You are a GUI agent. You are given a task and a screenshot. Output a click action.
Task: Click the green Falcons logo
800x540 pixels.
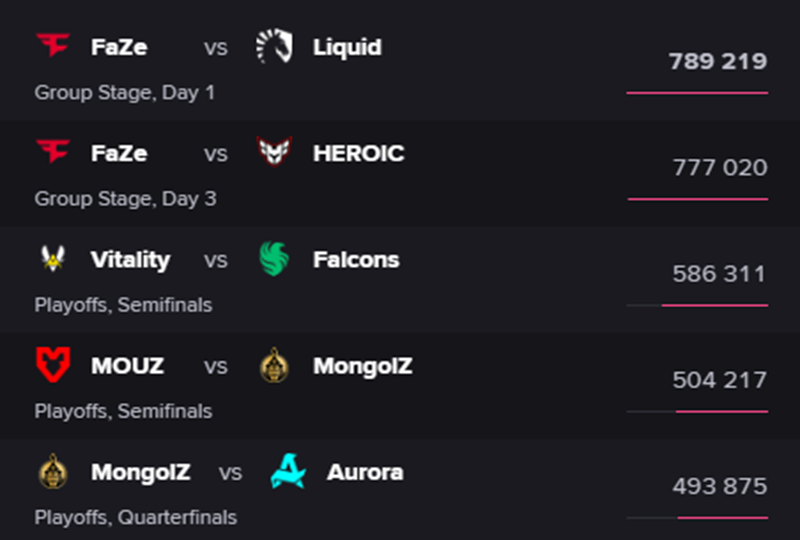tap(274, 259)
